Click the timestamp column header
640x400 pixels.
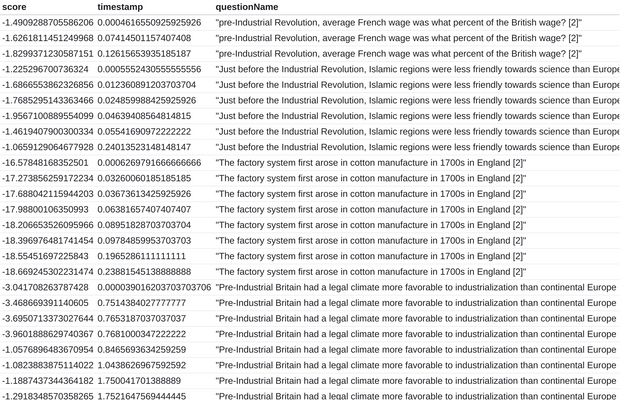[120, 7]
